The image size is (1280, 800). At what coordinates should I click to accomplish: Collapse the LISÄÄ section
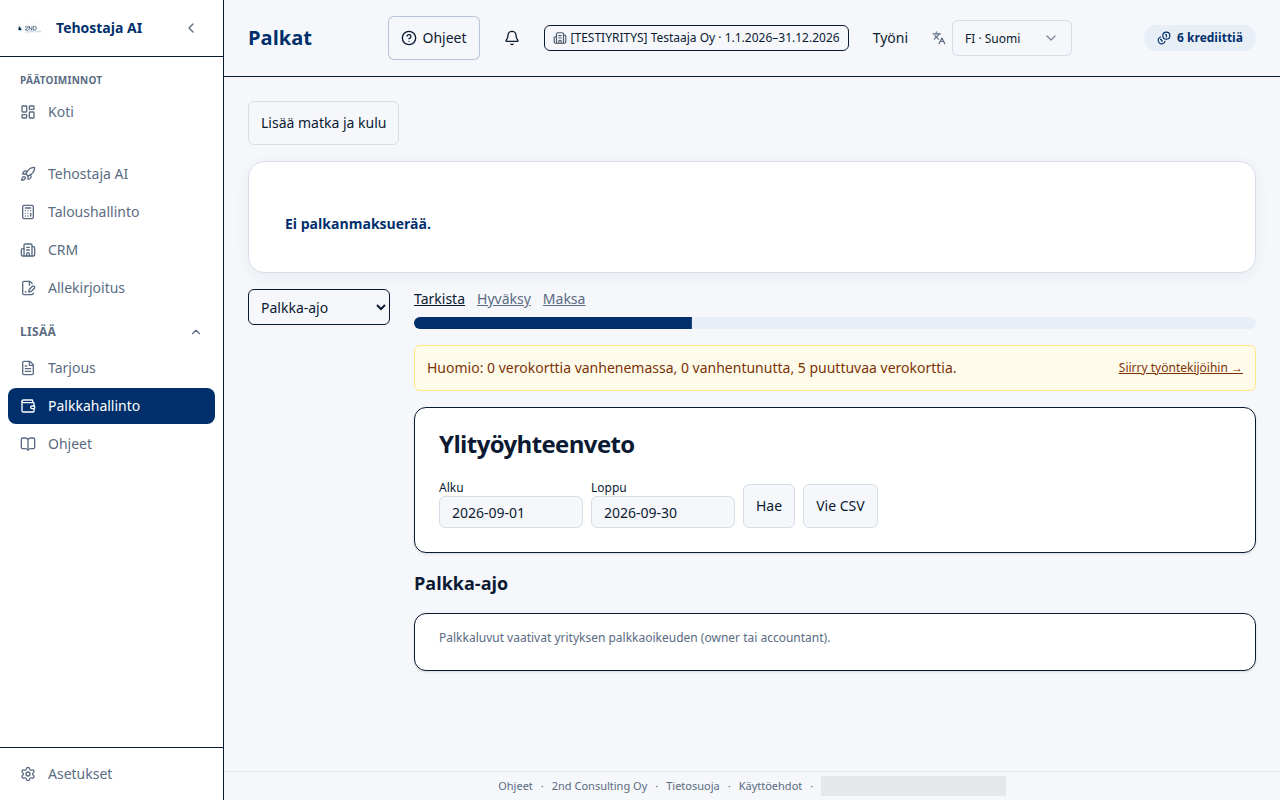point(196,331)
